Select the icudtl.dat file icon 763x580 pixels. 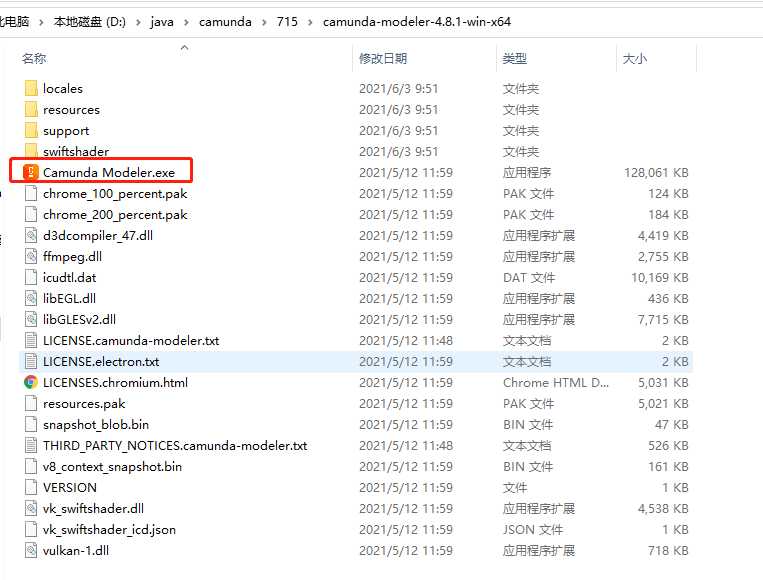point(31,277)
